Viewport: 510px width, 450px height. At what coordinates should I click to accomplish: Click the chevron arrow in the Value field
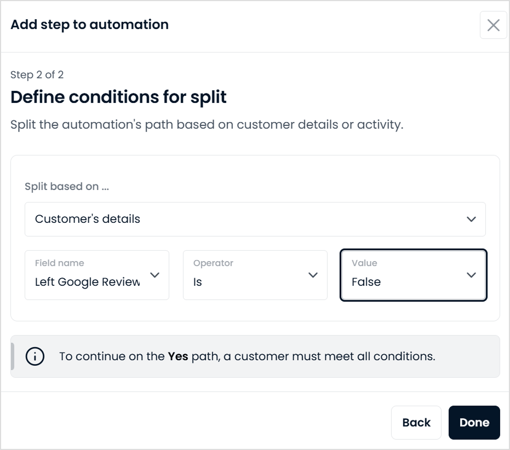[471, 275]
